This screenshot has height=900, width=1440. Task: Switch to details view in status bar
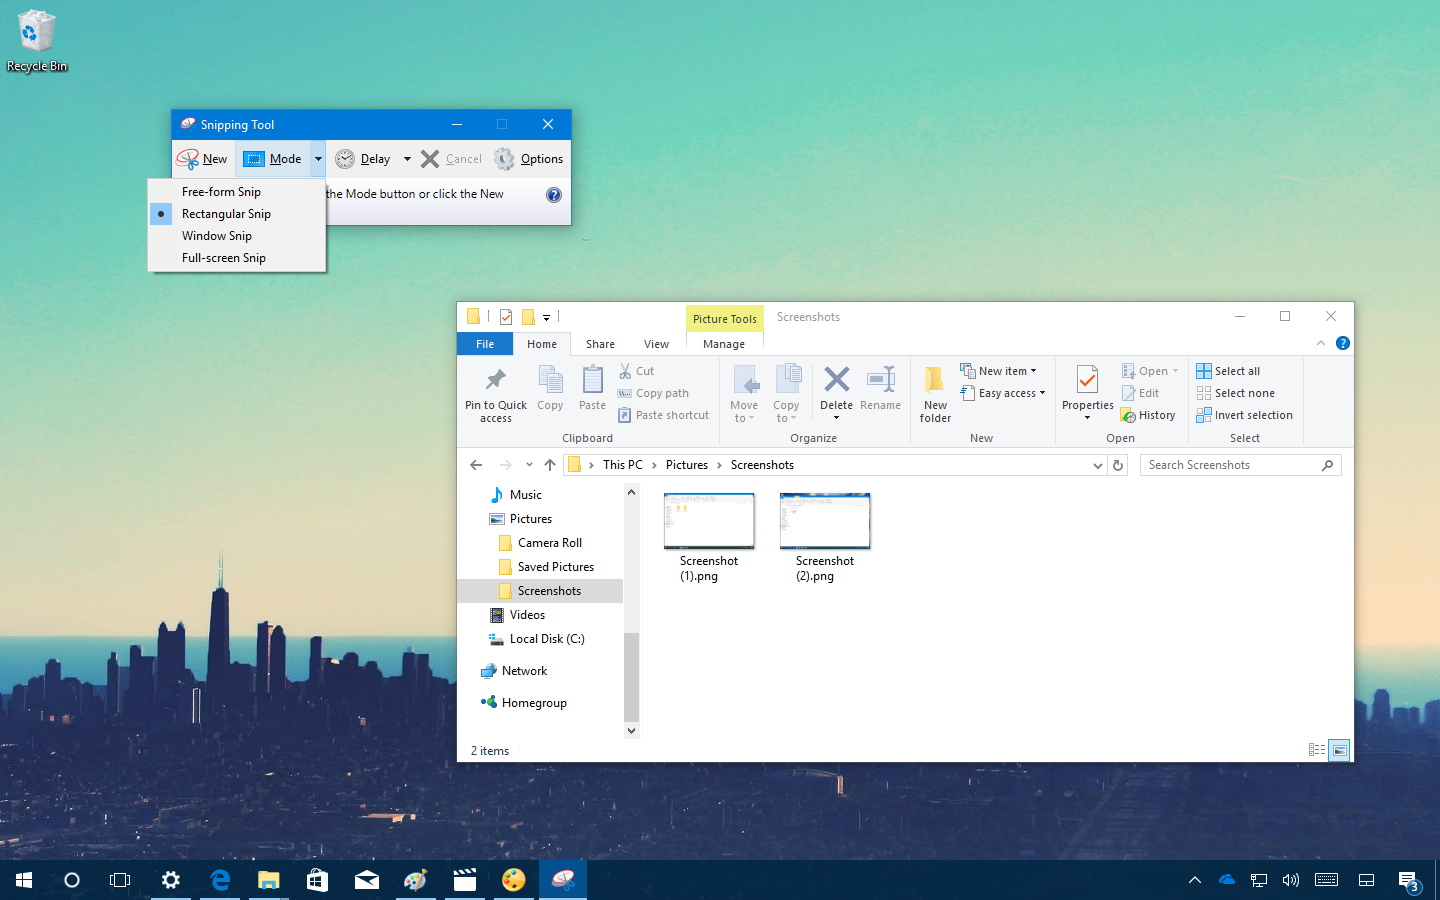coord(1316,749)
